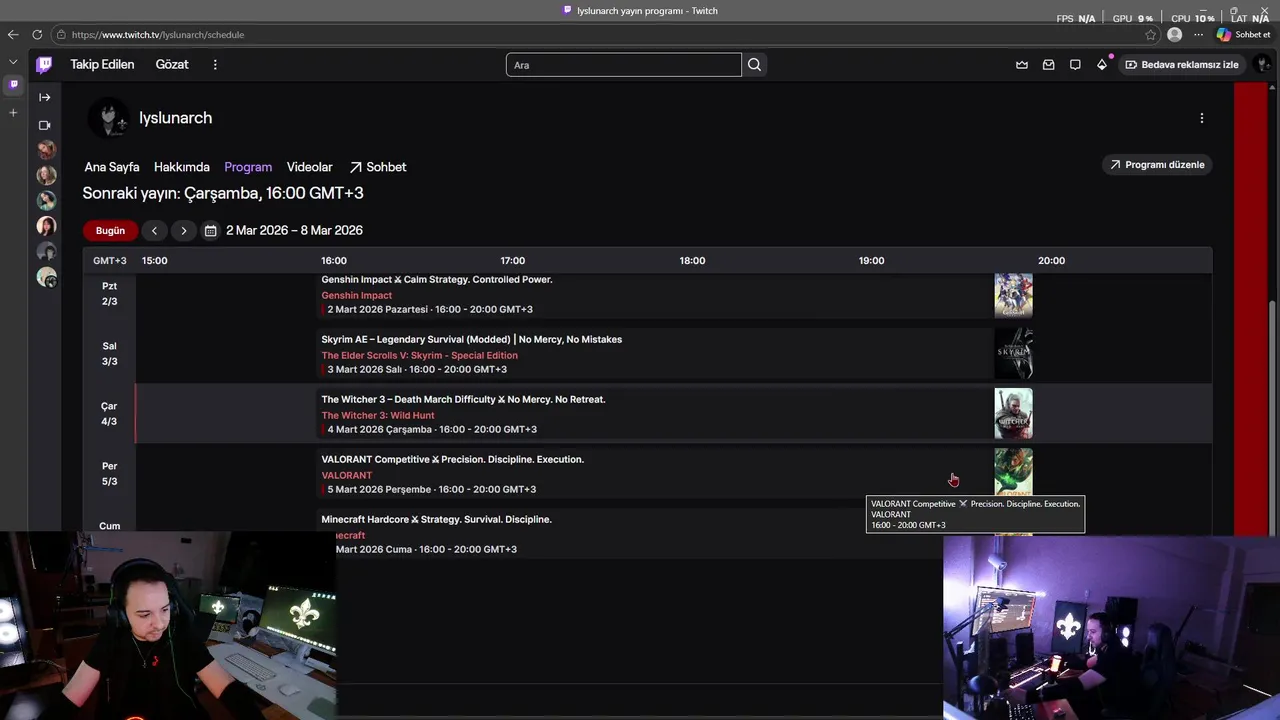Click the Twitch logo home icon
The image size is (1280, 720).
[x=44, y=65]
